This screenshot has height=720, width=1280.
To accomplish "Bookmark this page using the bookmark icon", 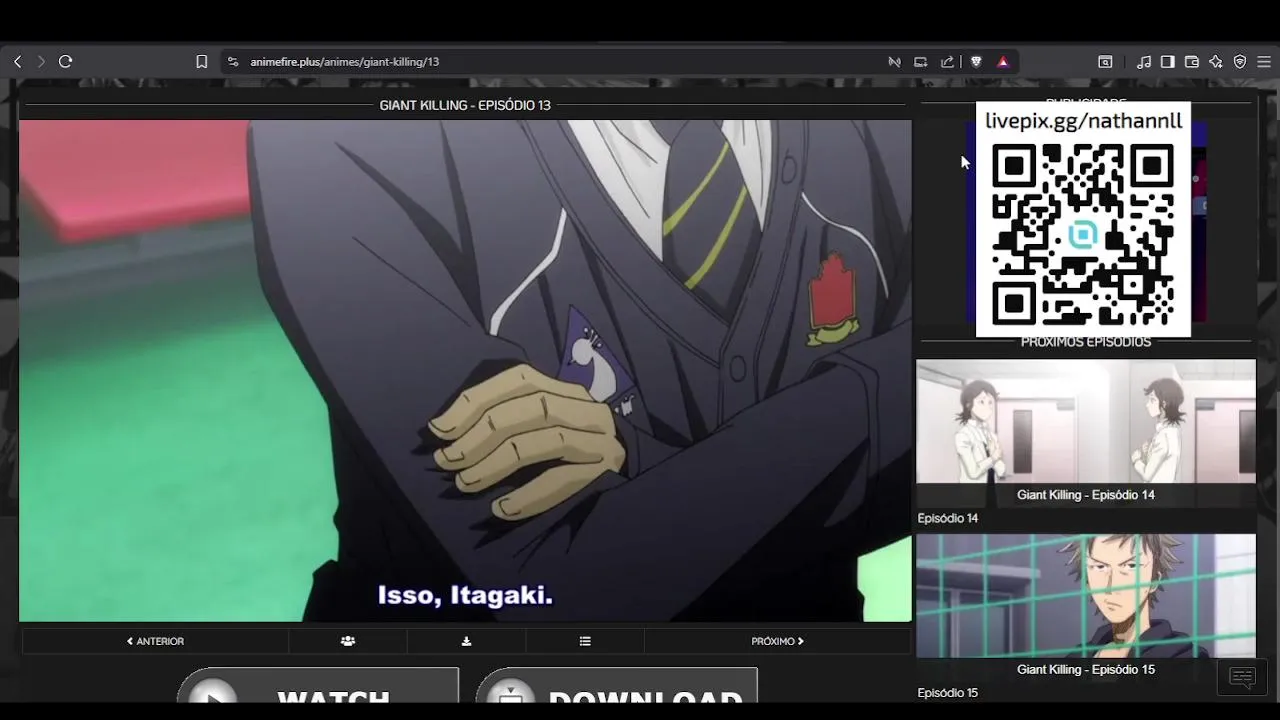I will (201, 62).
